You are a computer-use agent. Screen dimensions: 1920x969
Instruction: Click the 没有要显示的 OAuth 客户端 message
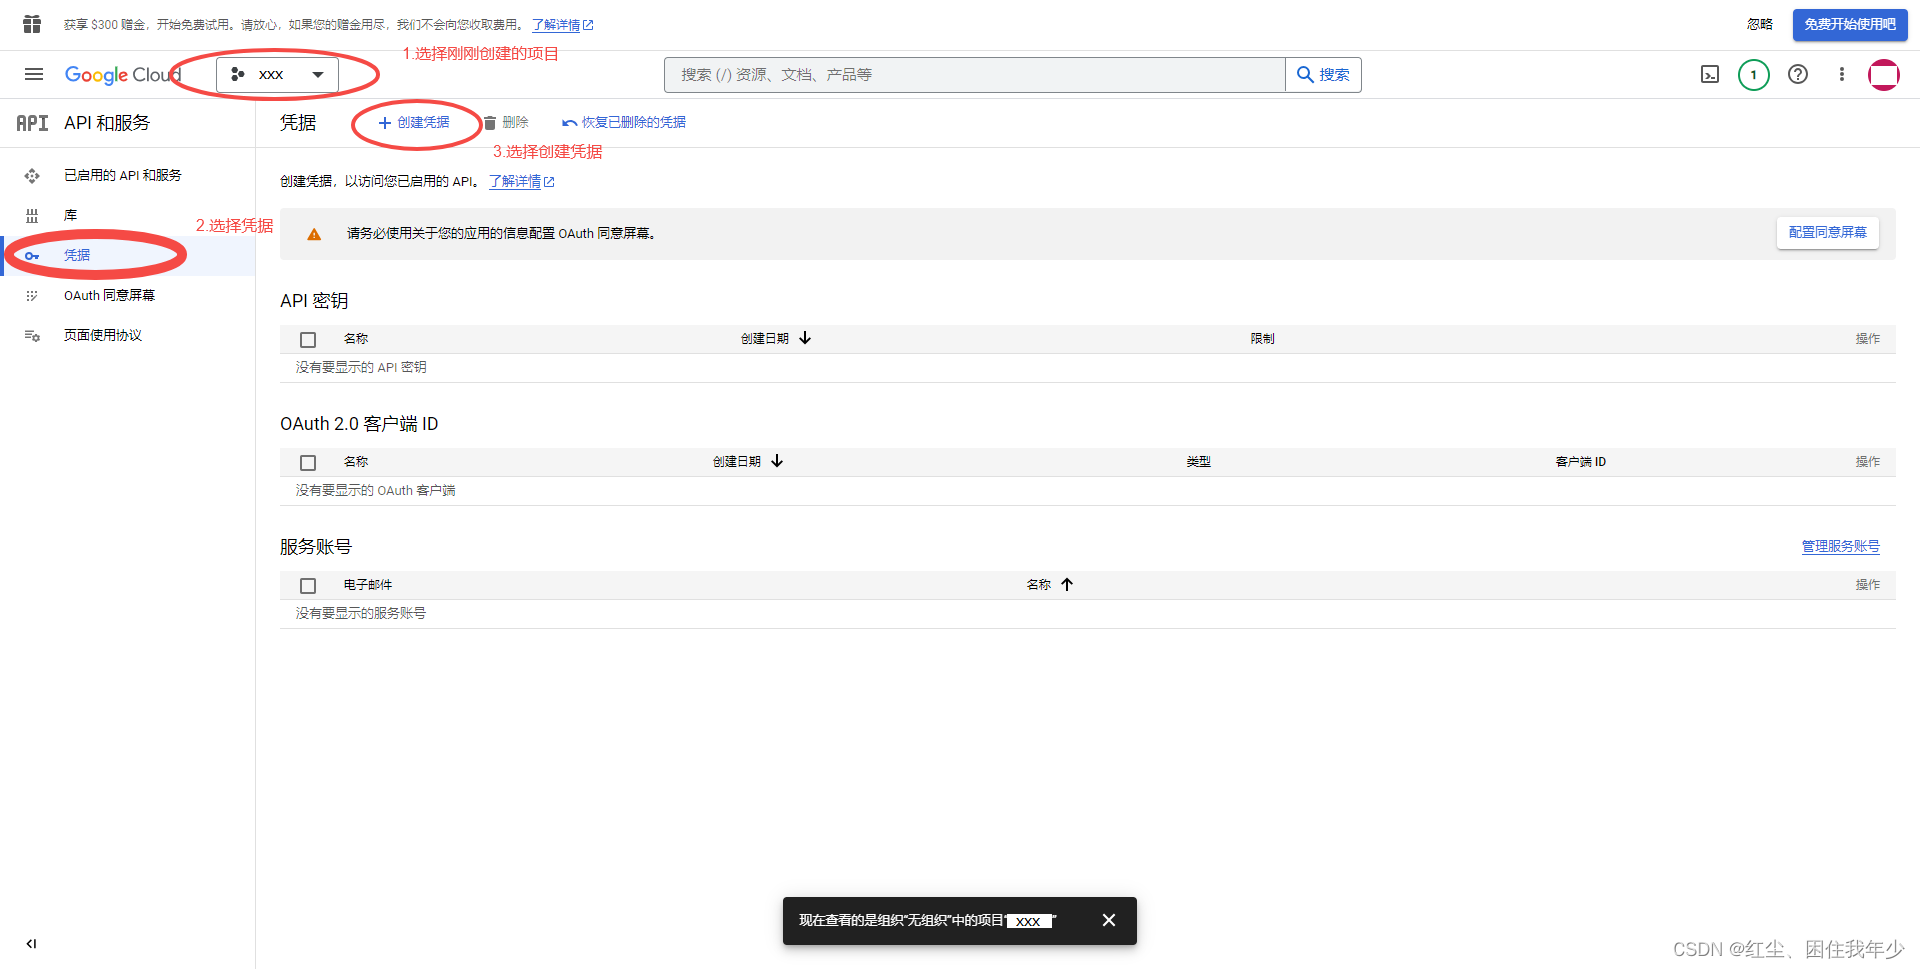point(375,490)
